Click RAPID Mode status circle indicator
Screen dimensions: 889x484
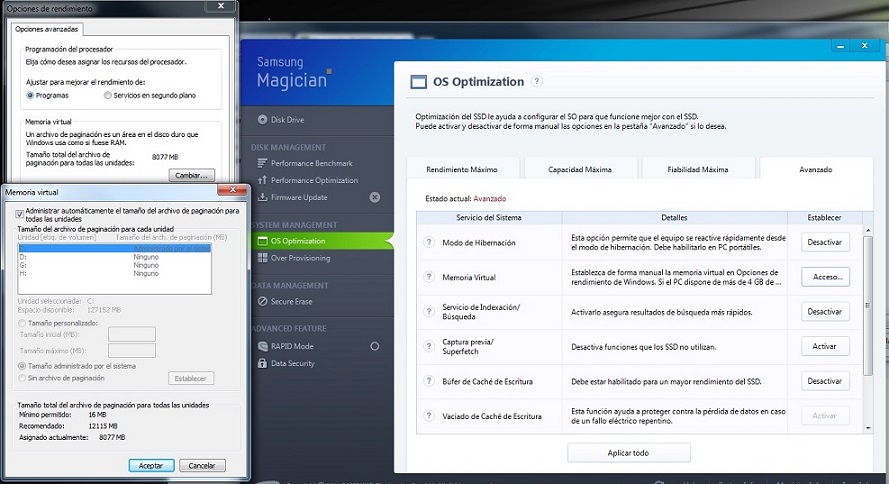(x=375, y=346)
